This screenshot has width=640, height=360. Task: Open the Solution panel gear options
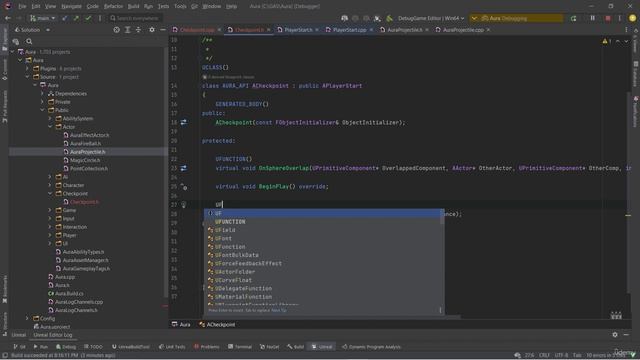tap(152, 30)
